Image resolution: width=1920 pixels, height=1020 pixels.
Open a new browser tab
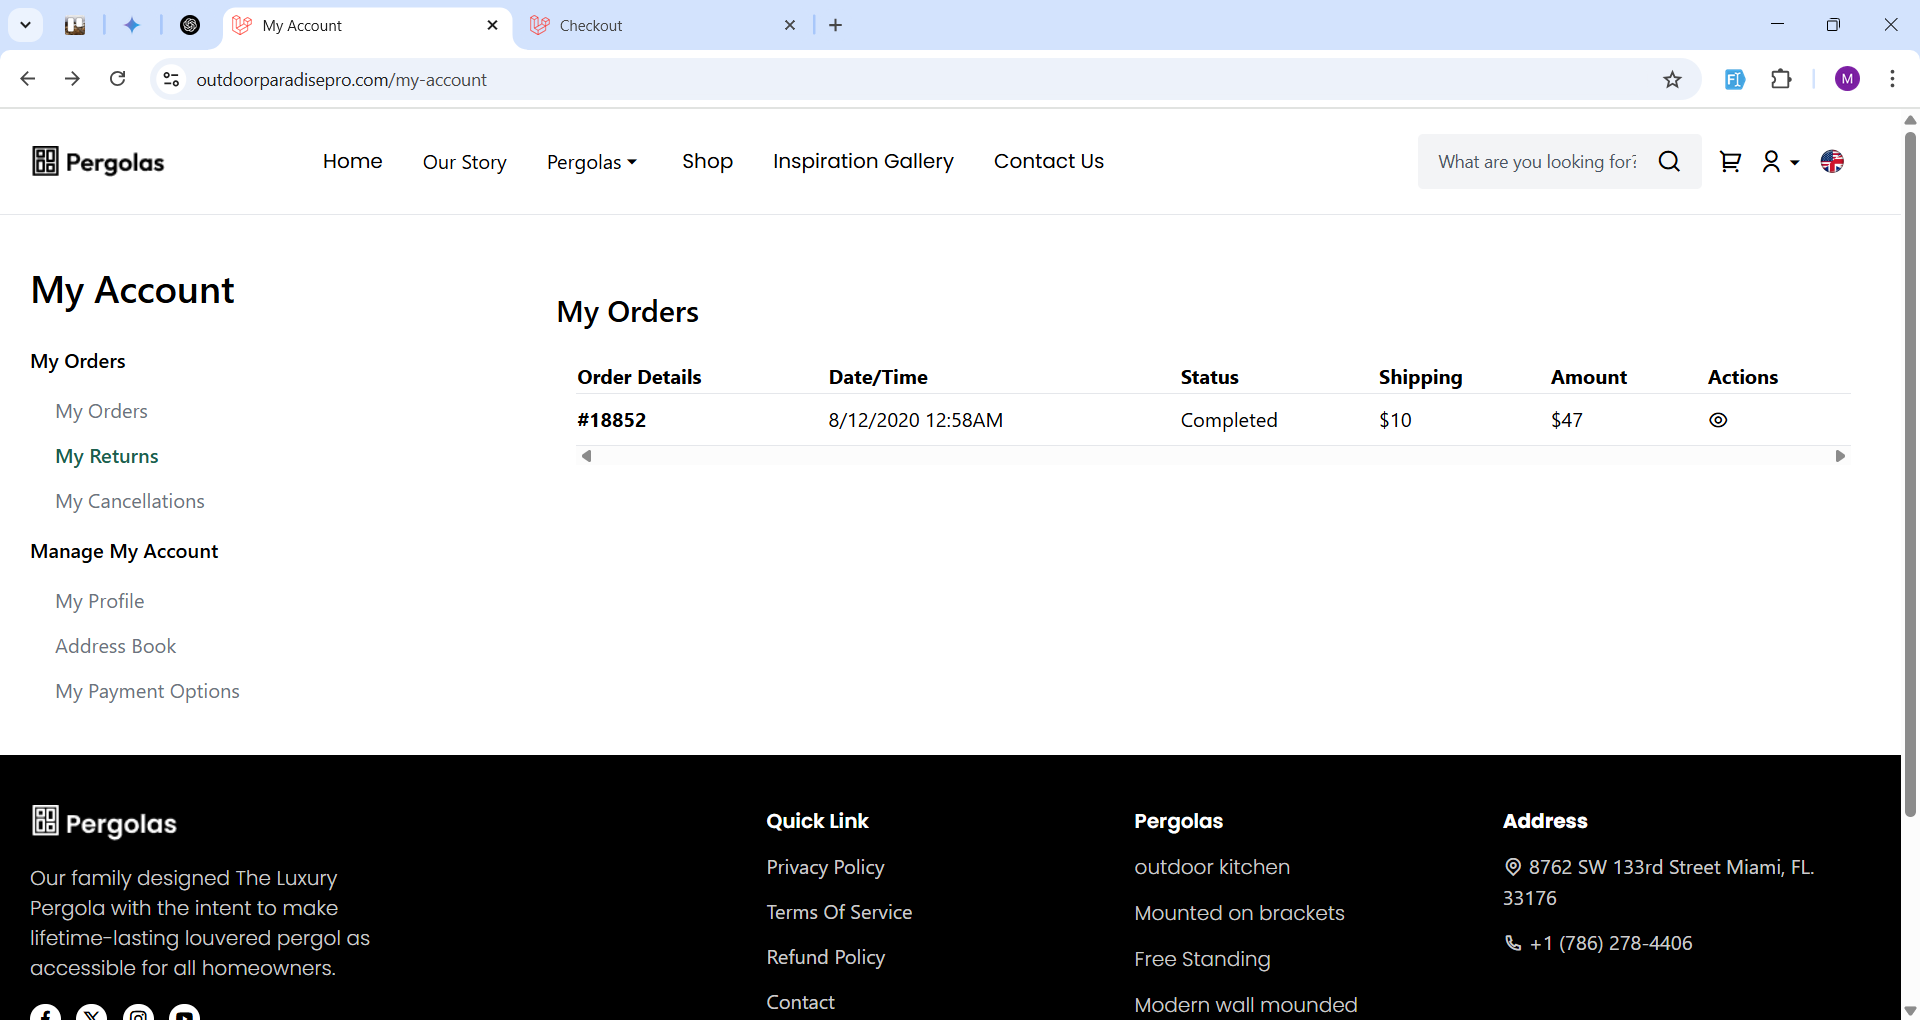click(x=836, y=25)
